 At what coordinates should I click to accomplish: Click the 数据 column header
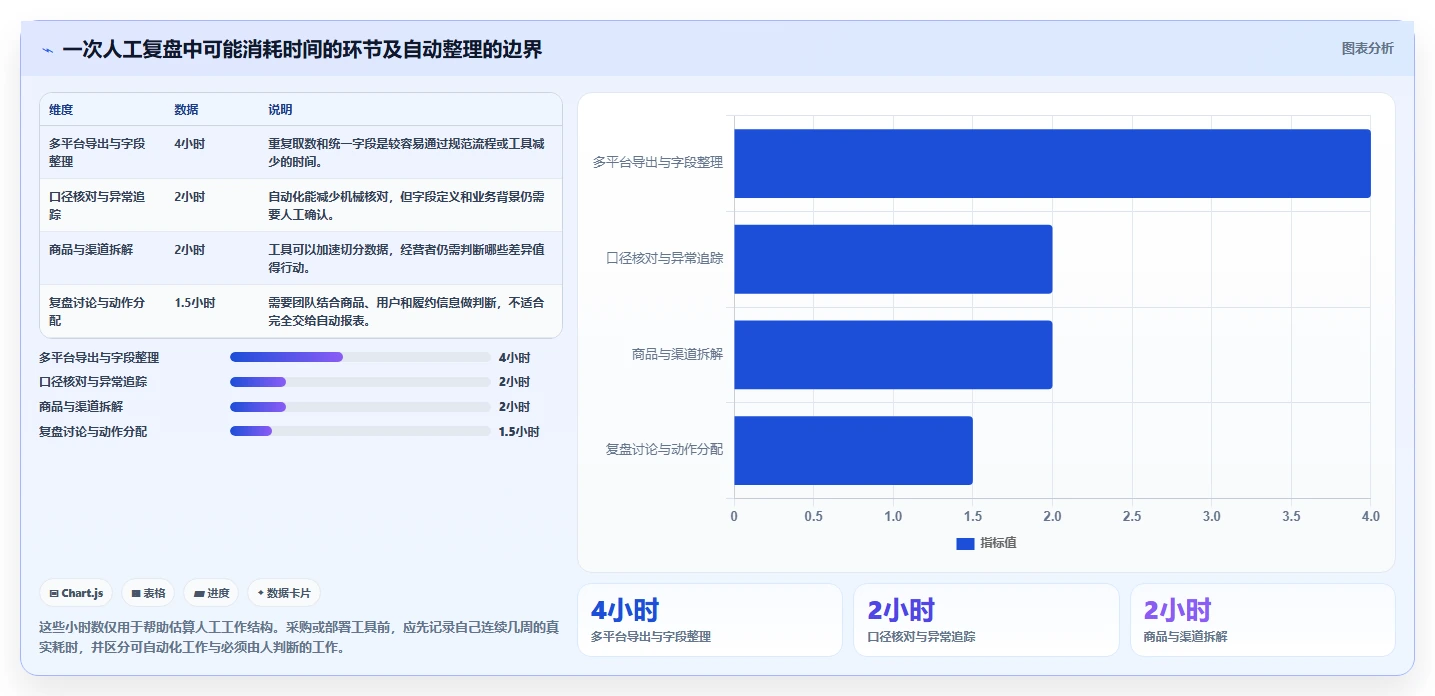(186, 110)
